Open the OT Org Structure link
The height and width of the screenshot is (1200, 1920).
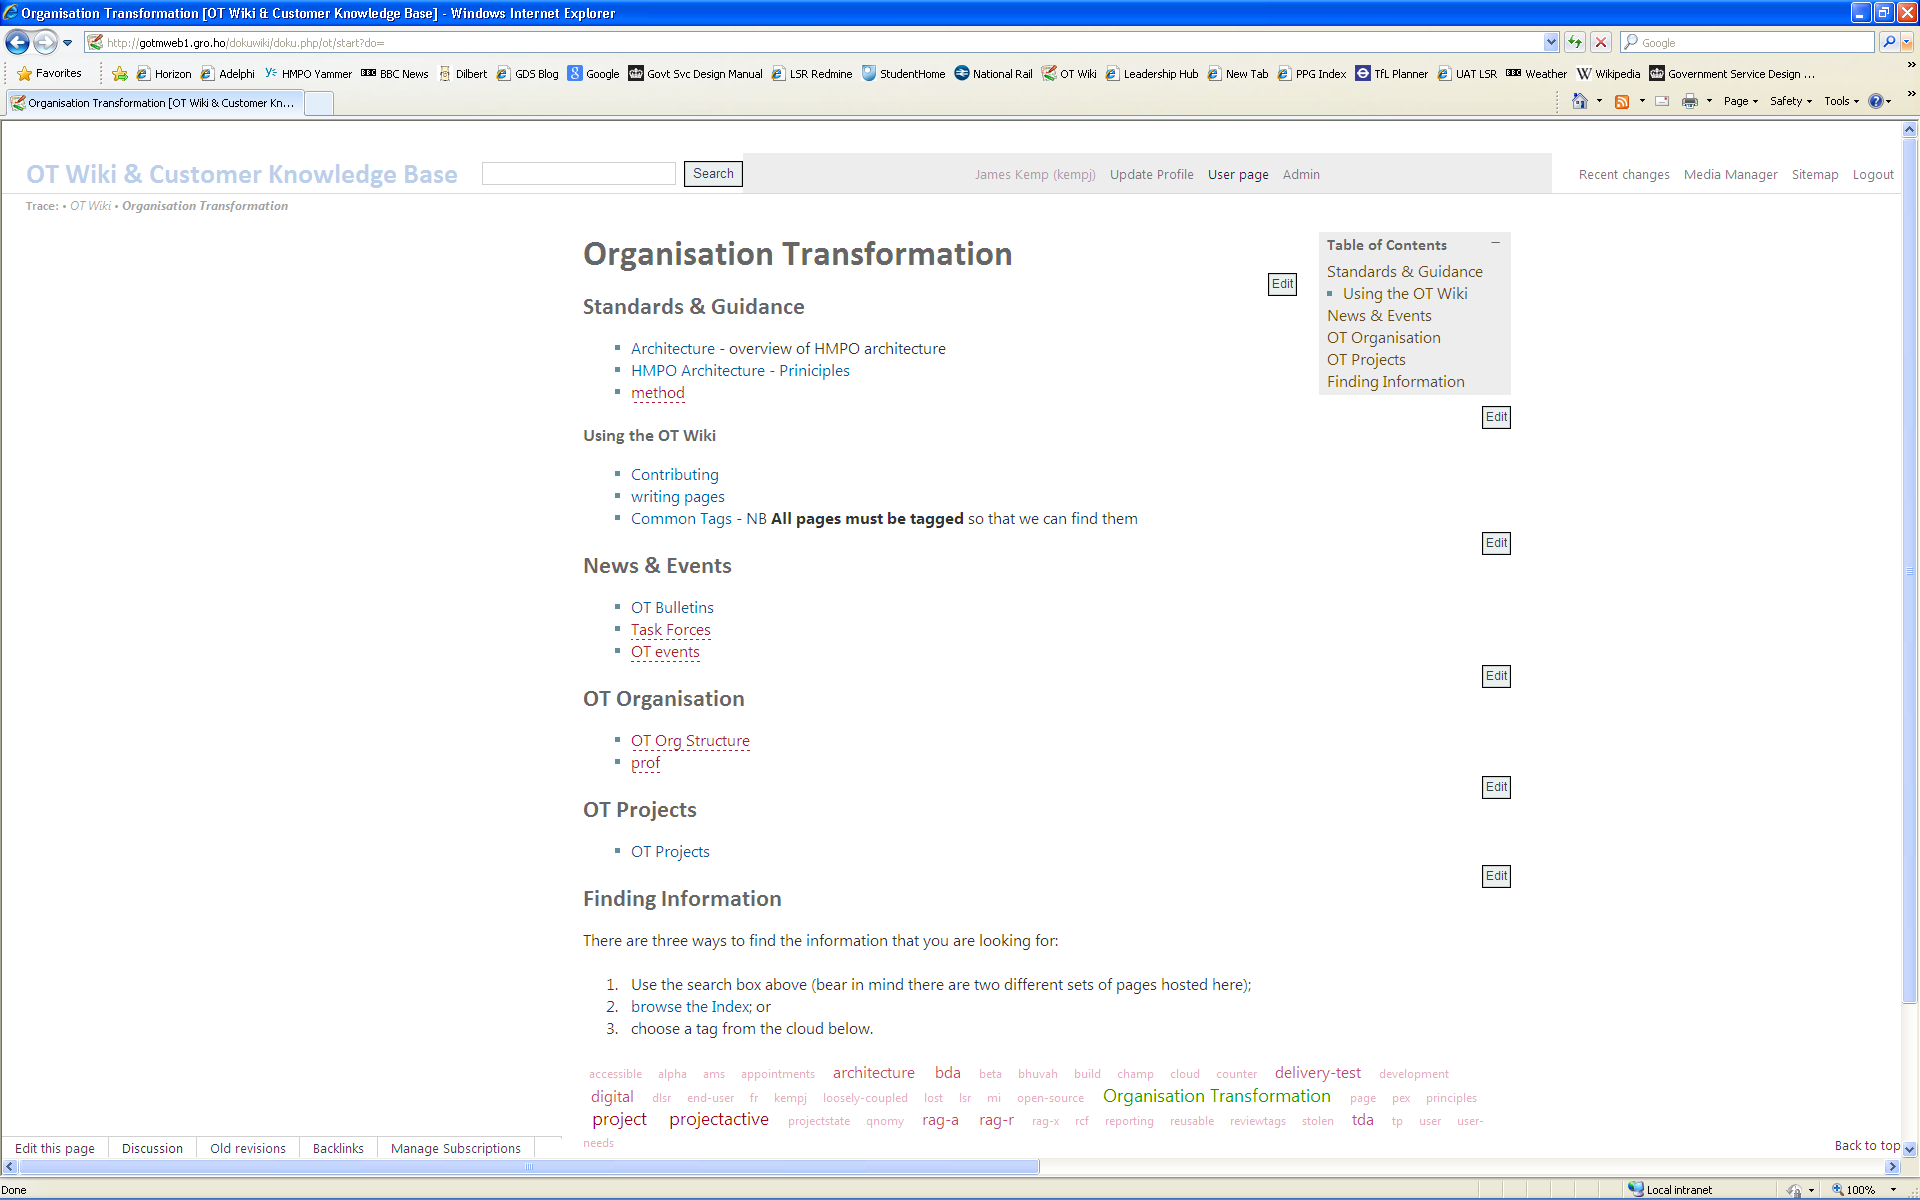(x=690, y=740)
